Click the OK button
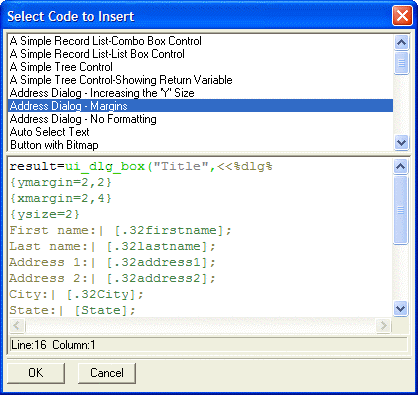 [x=36, y=373]
